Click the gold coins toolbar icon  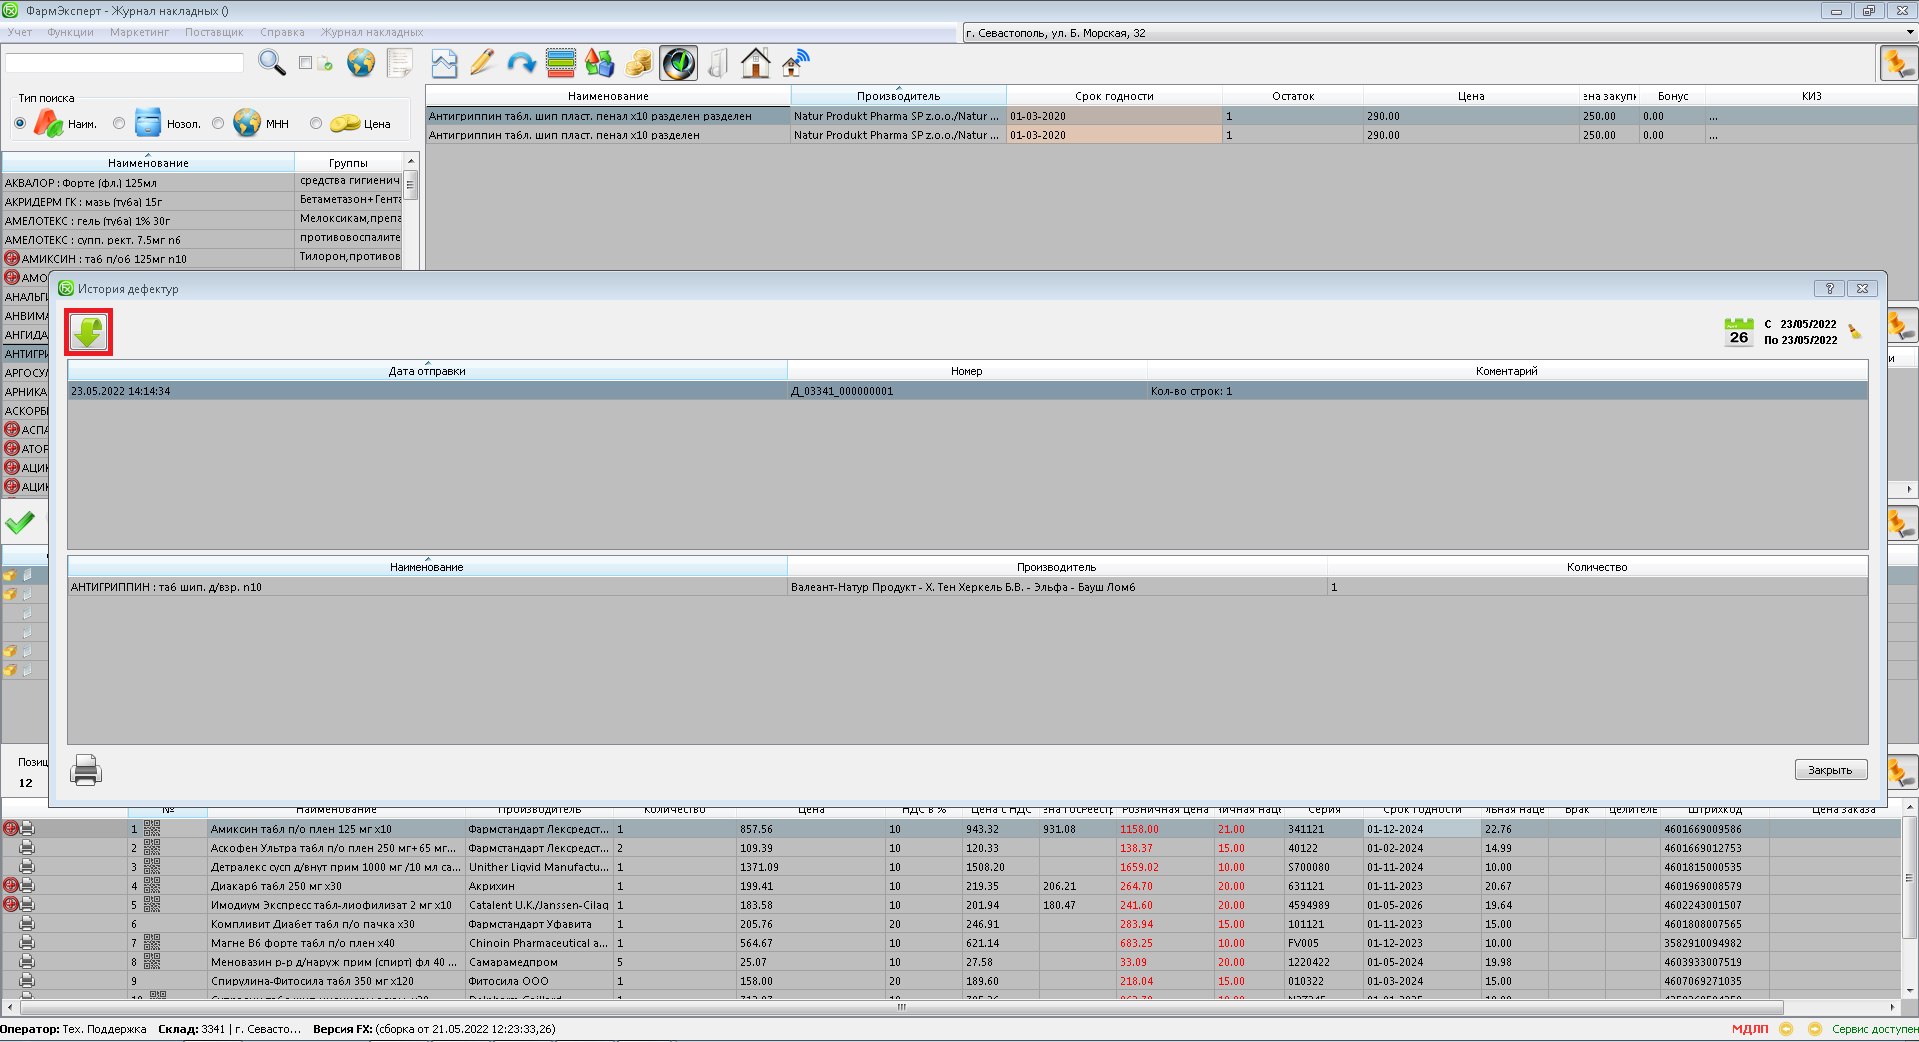click(x=638, y=63)
